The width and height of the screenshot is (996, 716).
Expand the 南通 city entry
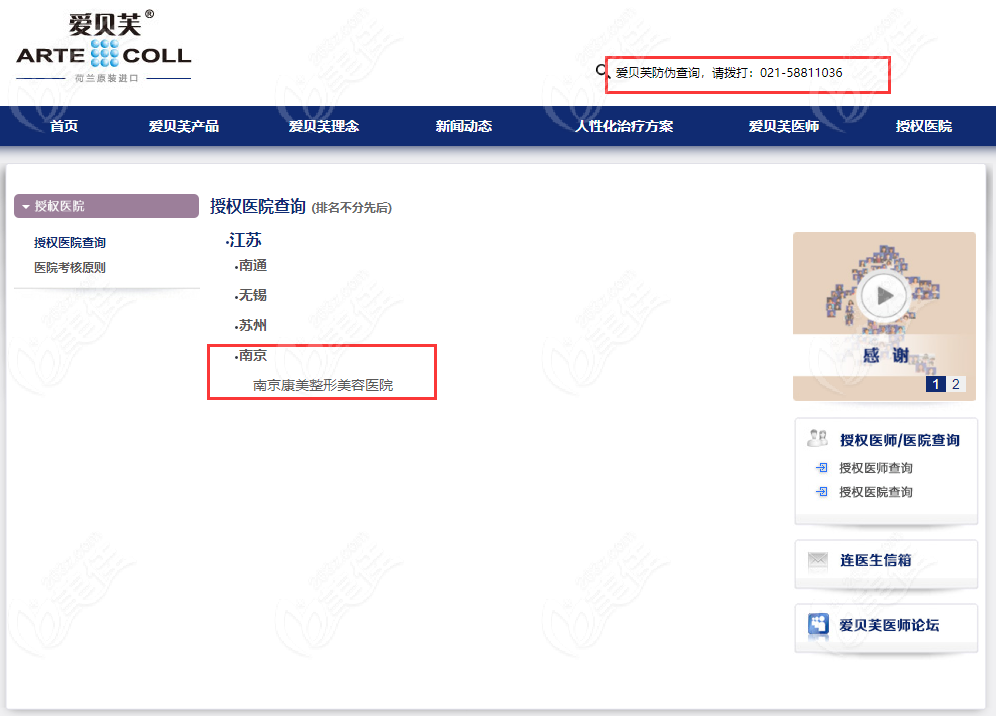point(251,266)
